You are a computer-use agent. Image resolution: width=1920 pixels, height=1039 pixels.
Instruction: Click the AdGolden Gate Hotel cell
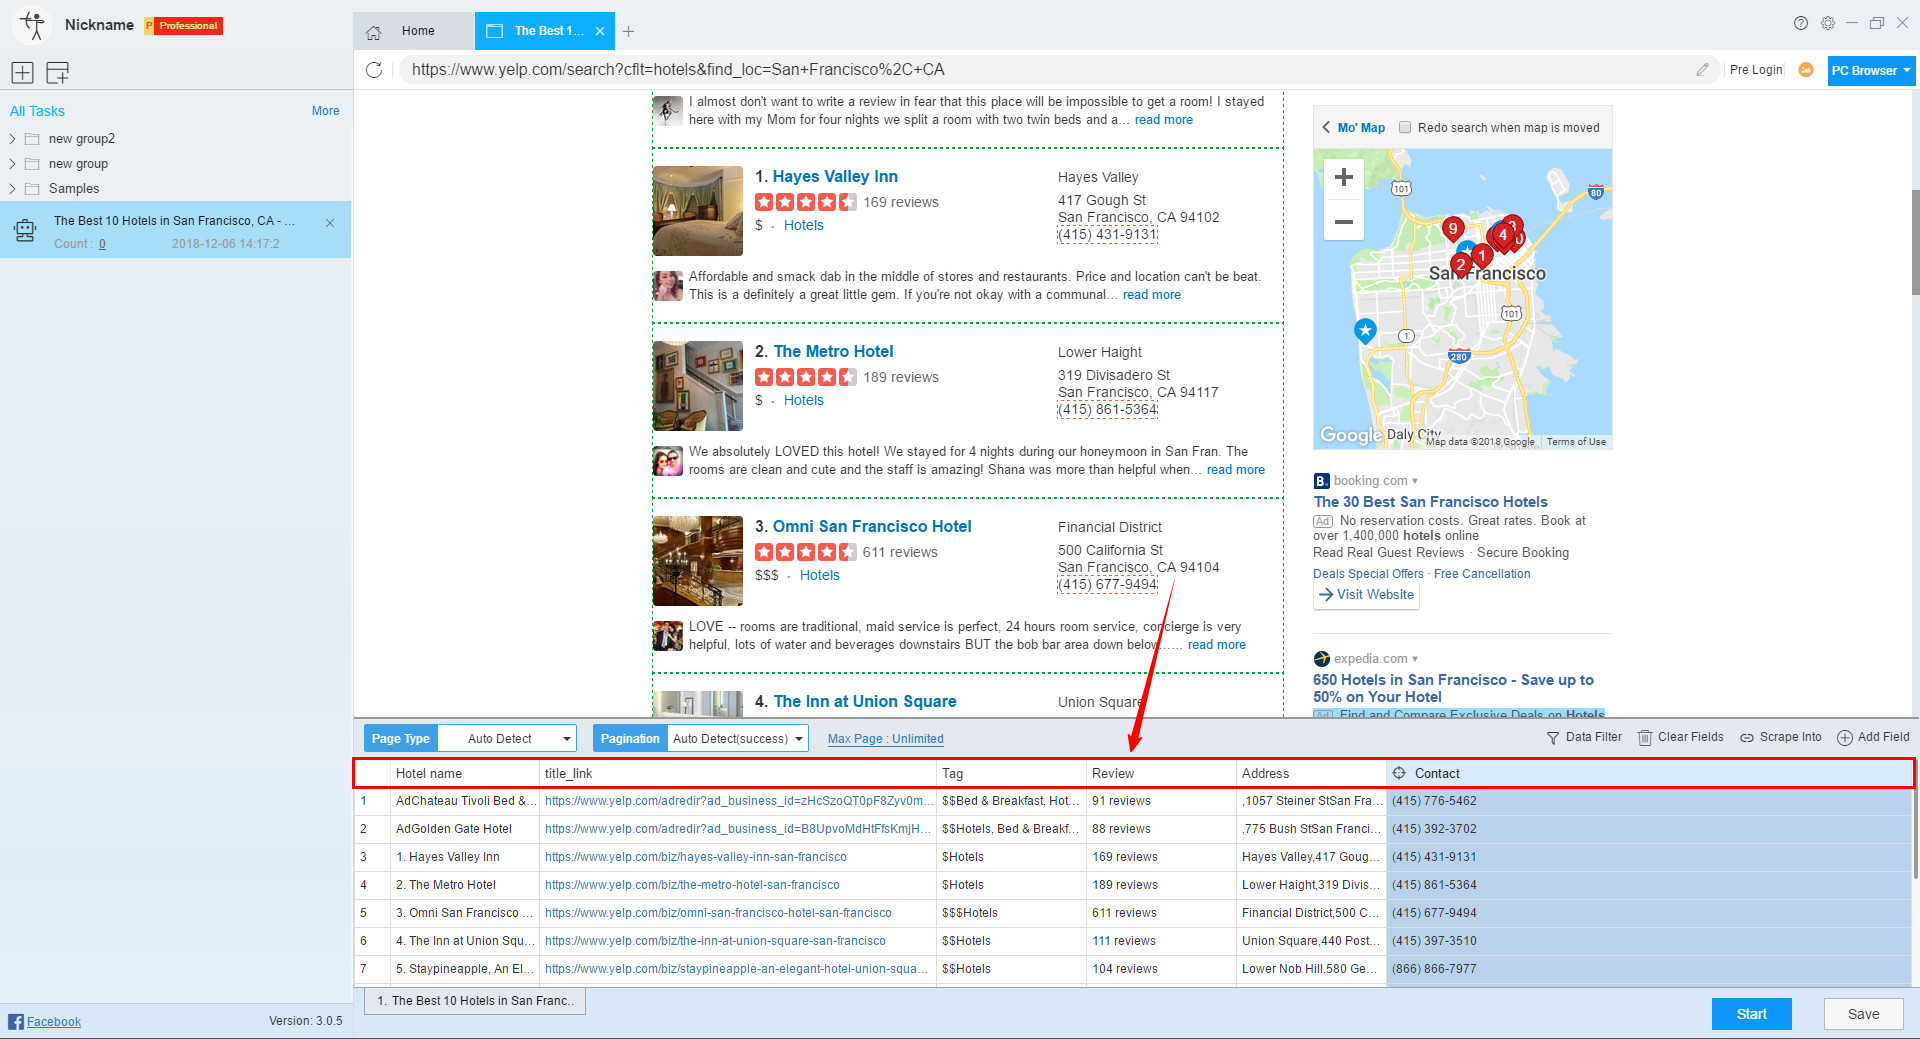(465, 829)
